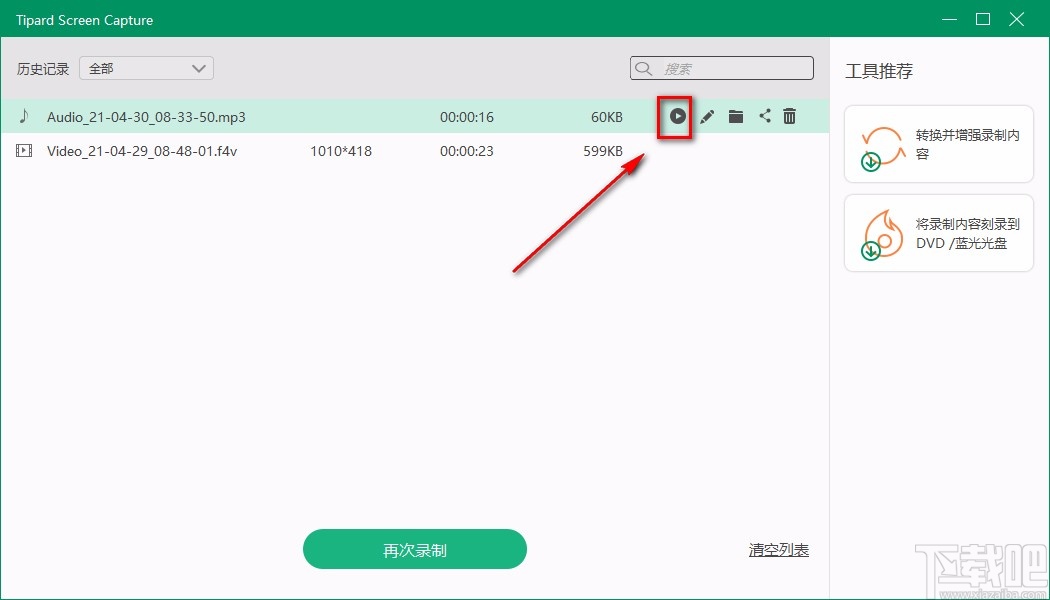Viewport: 1050px width, 600px height.
Task: Click the 清空列表 clear list link
Action: (x=778, y=549)
